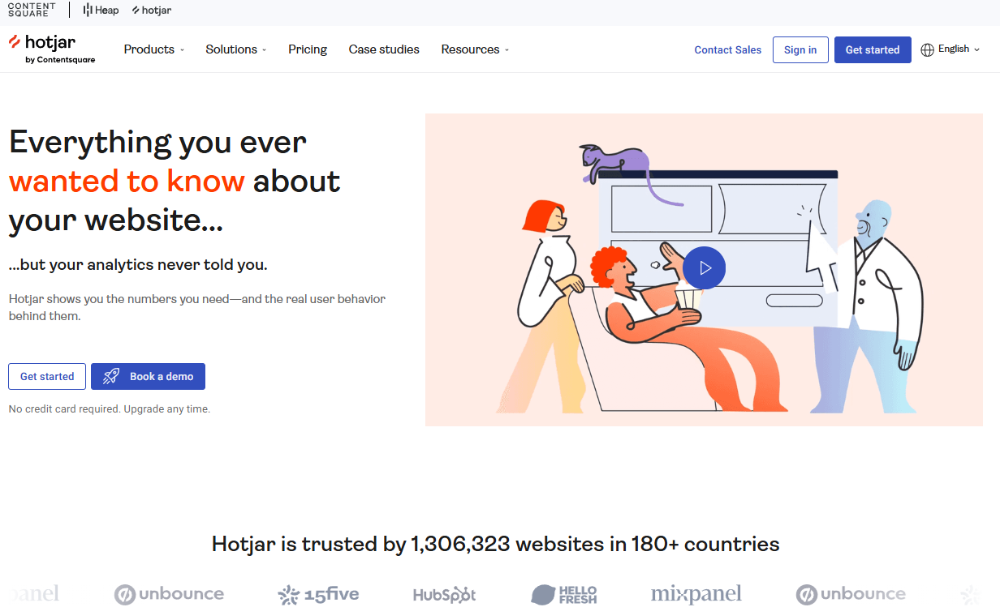Select the HubSpot logo
This screenshot has width=1000, height=615.
pyautogui.click(x=444, y=594)
